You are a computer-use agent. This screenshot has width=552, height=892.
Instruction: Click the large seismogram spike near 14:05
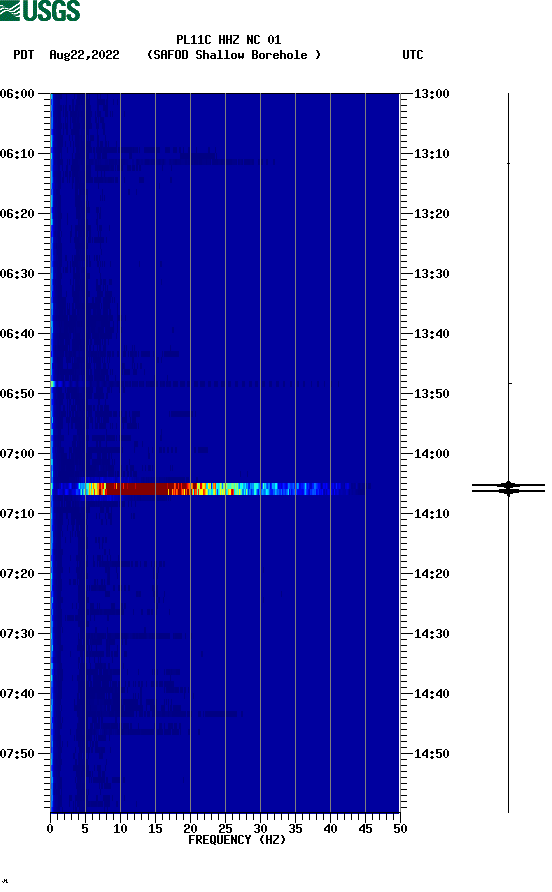pyautogui.click(x=508, y=488)
